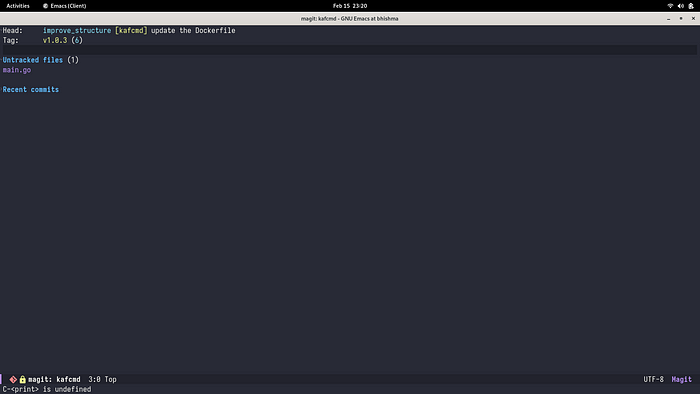This screenshot has height=394, width=700.
Task: Click the volume speaker icon
Action: pyautogui.click(x=680, y=6)
